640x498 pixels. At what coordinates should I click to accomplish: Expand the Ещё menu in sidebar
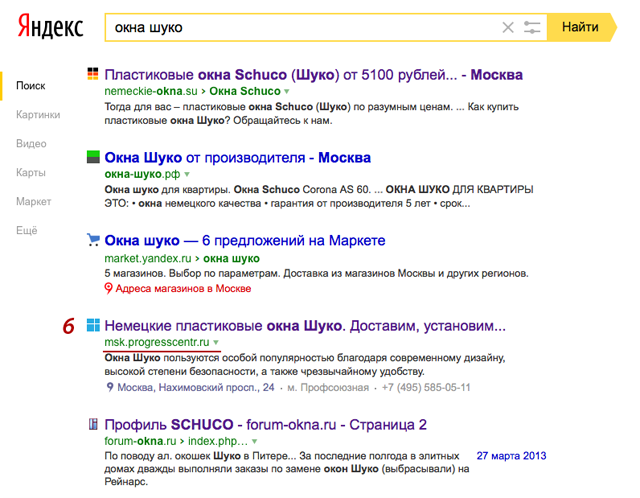[x=27, y=231]
